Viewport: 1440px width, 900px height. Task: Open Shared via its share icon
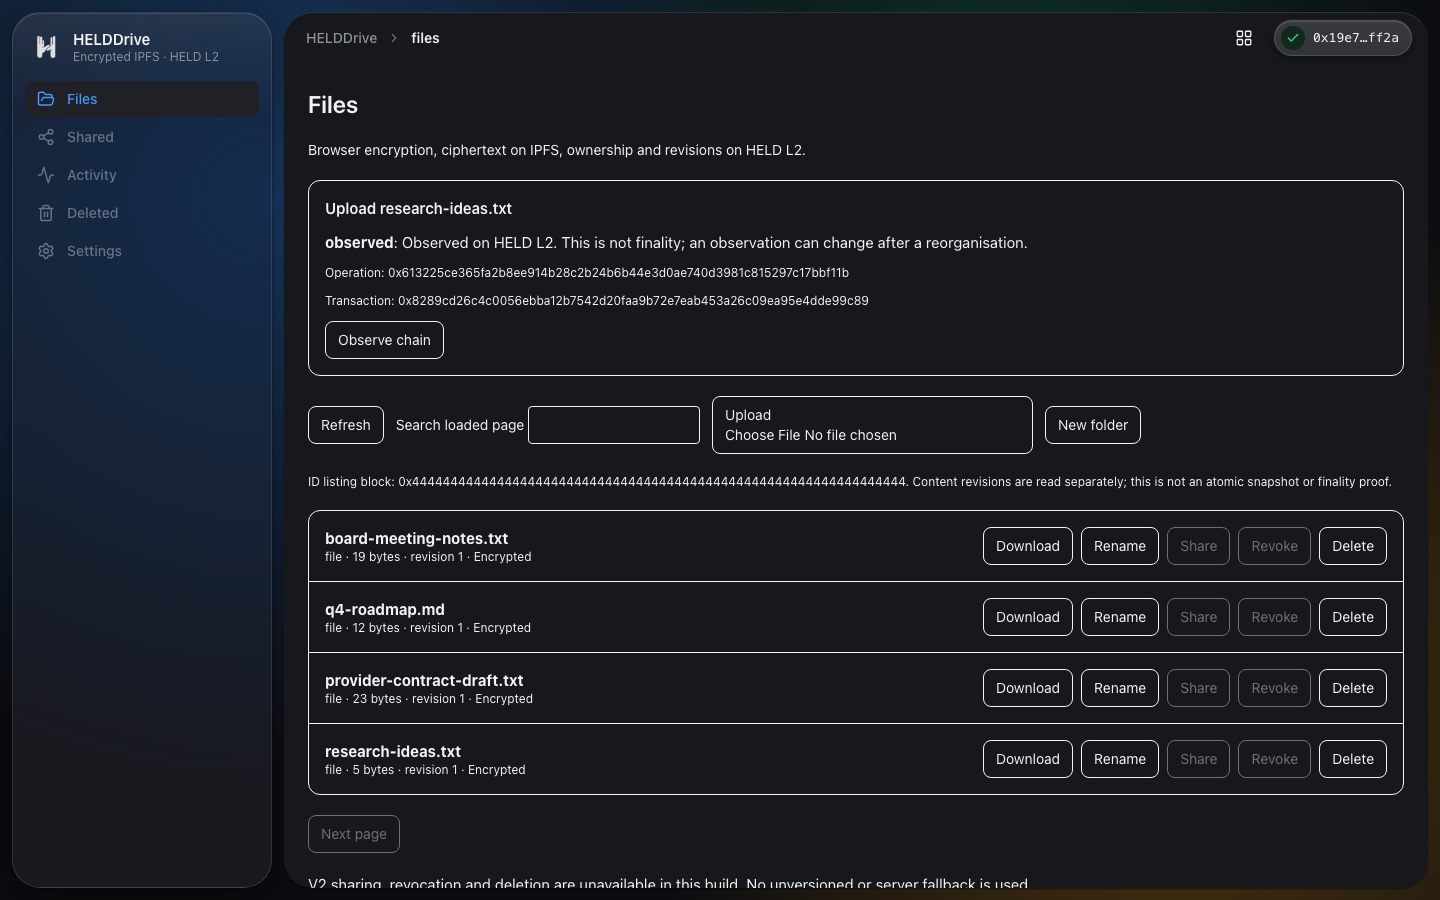click(x=46, y=137)
